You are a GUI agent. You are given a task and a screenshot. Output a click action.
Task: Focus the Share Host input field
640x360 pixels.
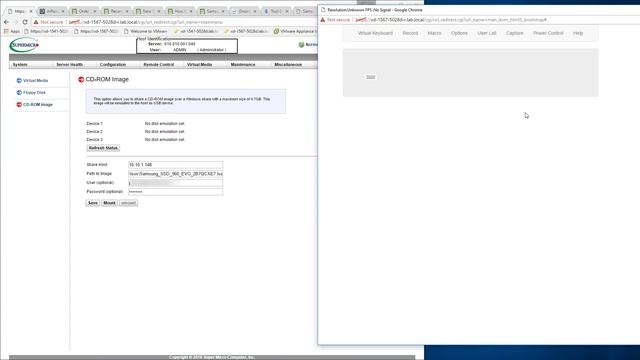pos(176,164)
